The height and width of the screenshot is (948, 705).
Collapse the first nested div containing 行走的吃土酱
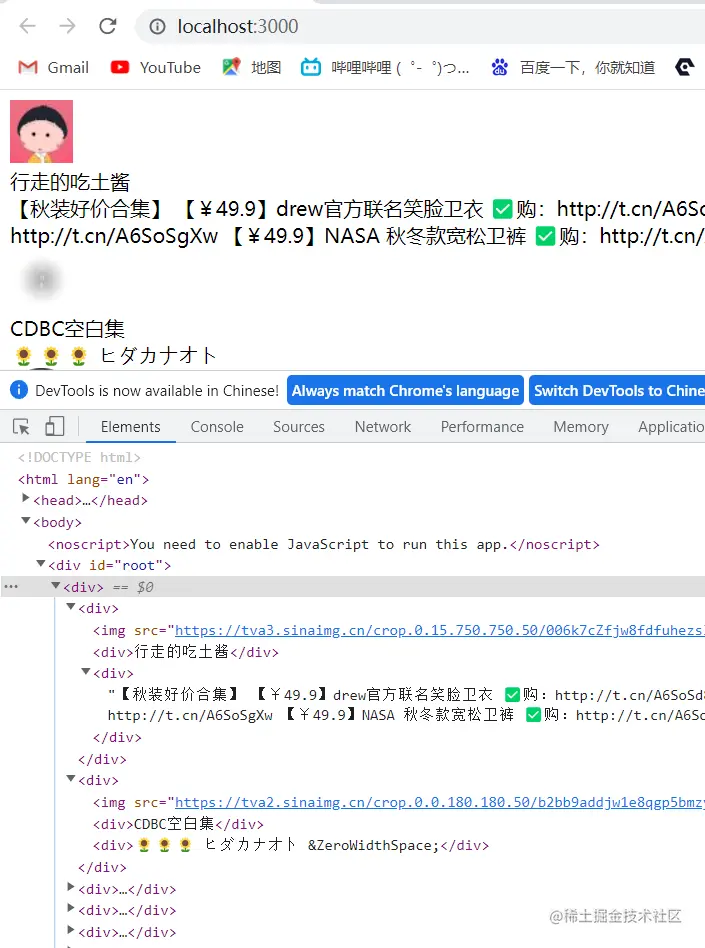click(71, 606)
